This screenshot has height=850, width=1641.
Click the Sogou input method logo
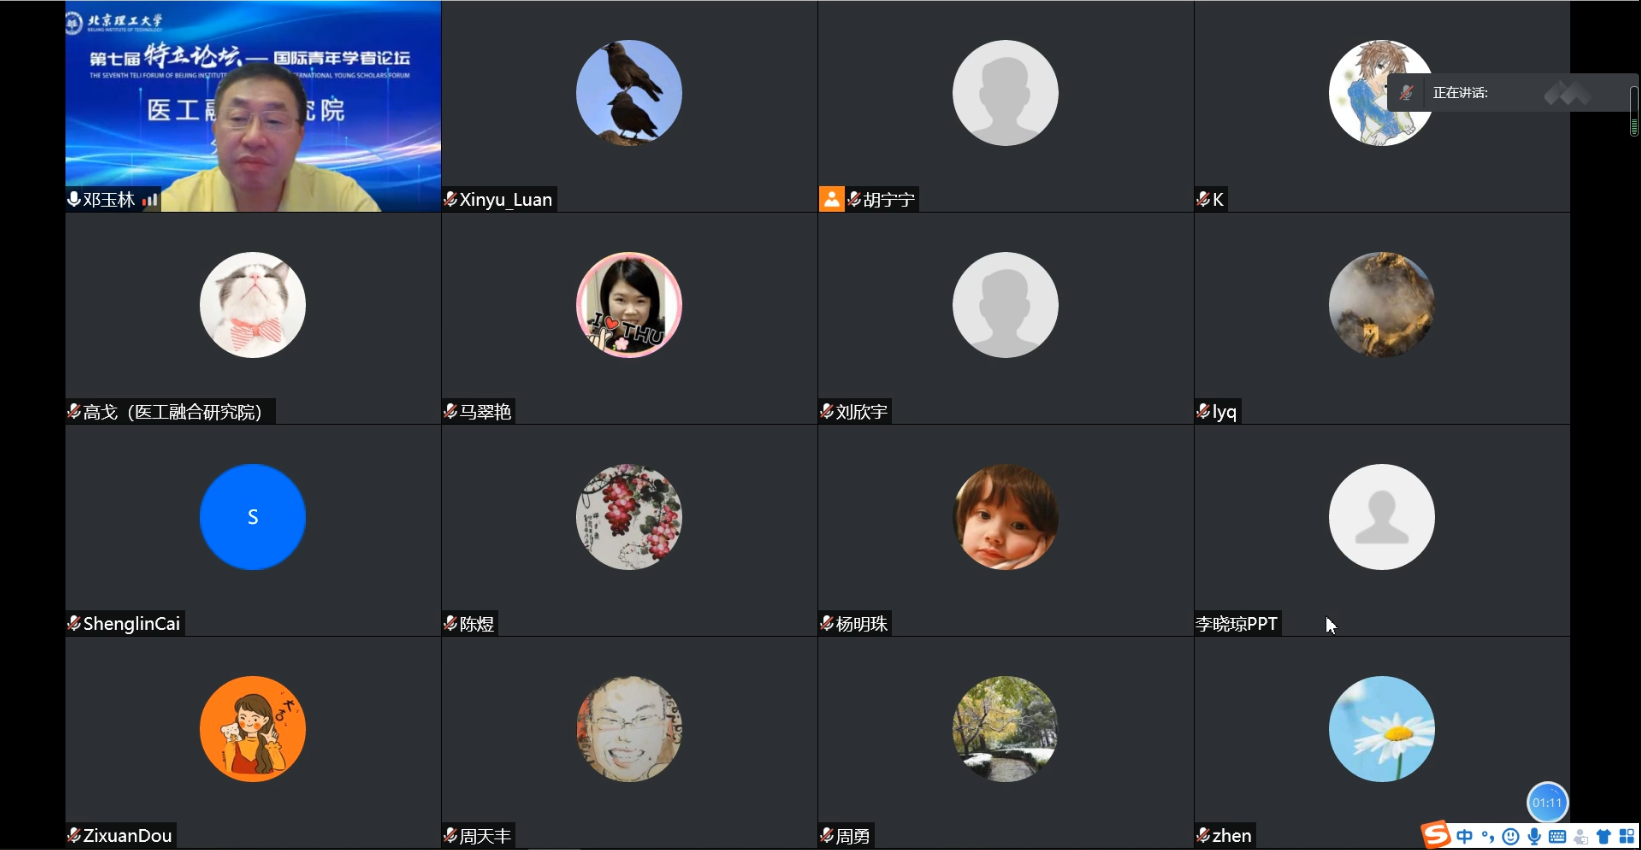pos(1436,834)
